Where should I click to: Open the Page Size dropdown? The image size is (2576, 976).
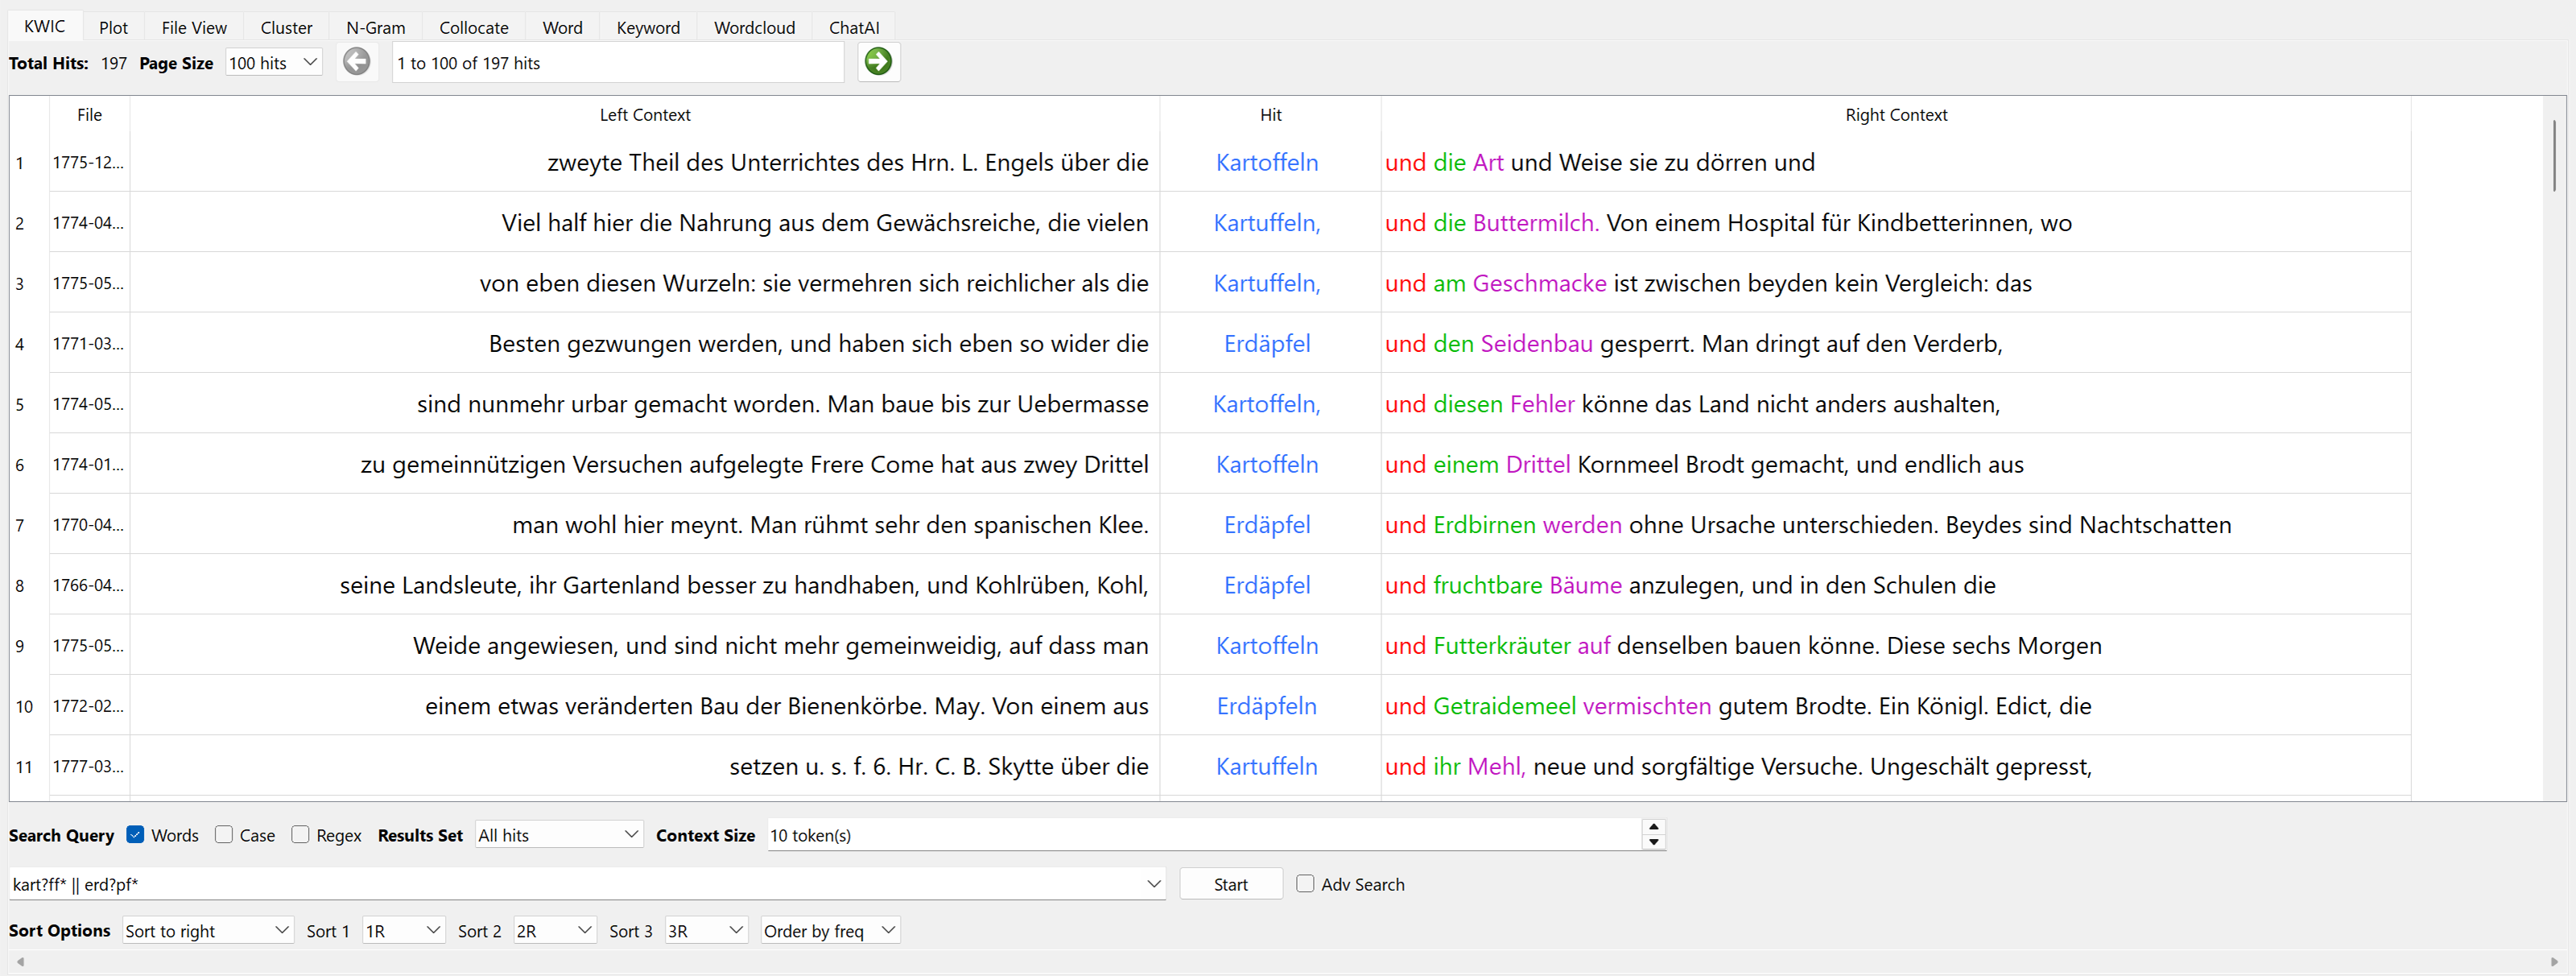272,62
